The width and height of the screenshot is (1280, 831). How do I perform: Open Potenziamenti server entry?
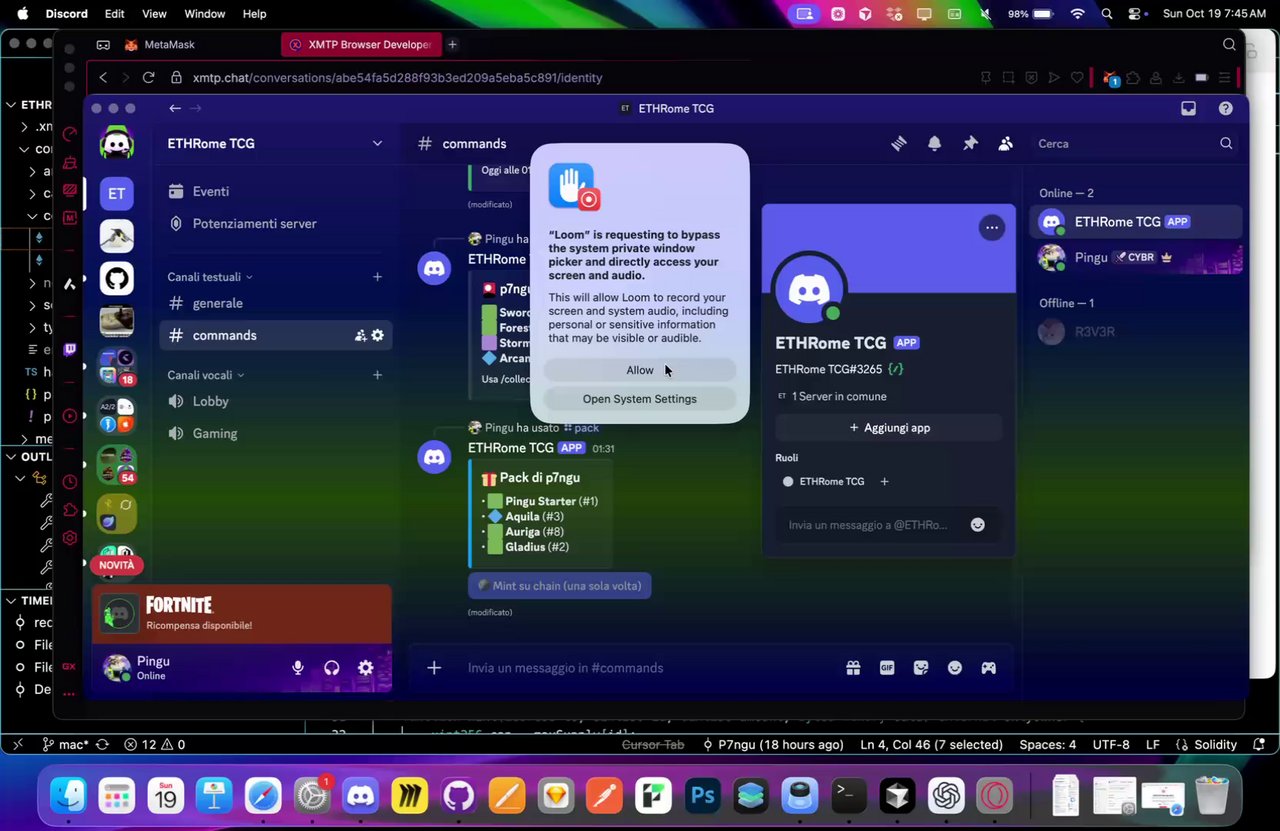pos(275,223)
